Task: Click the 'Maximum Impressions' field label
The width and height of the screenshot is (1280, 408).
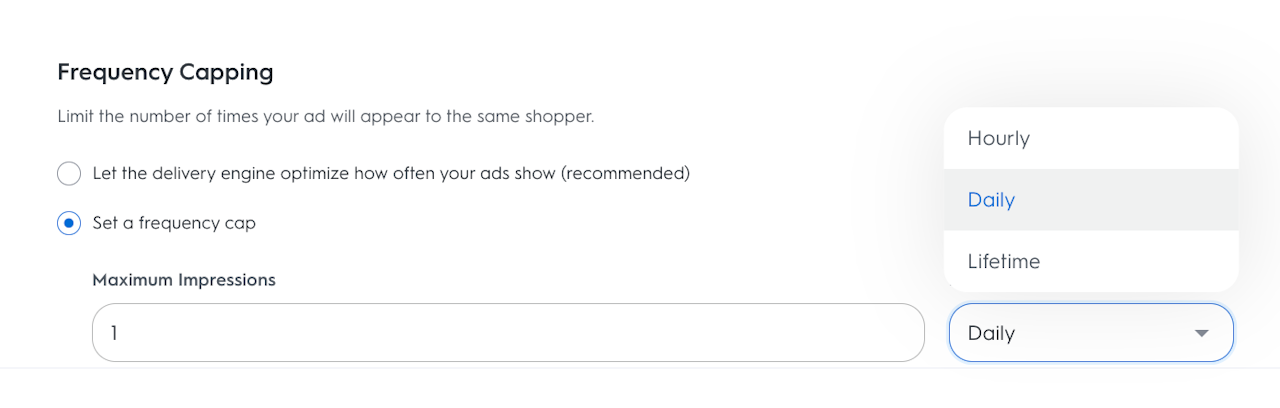Action: (184, 280)
